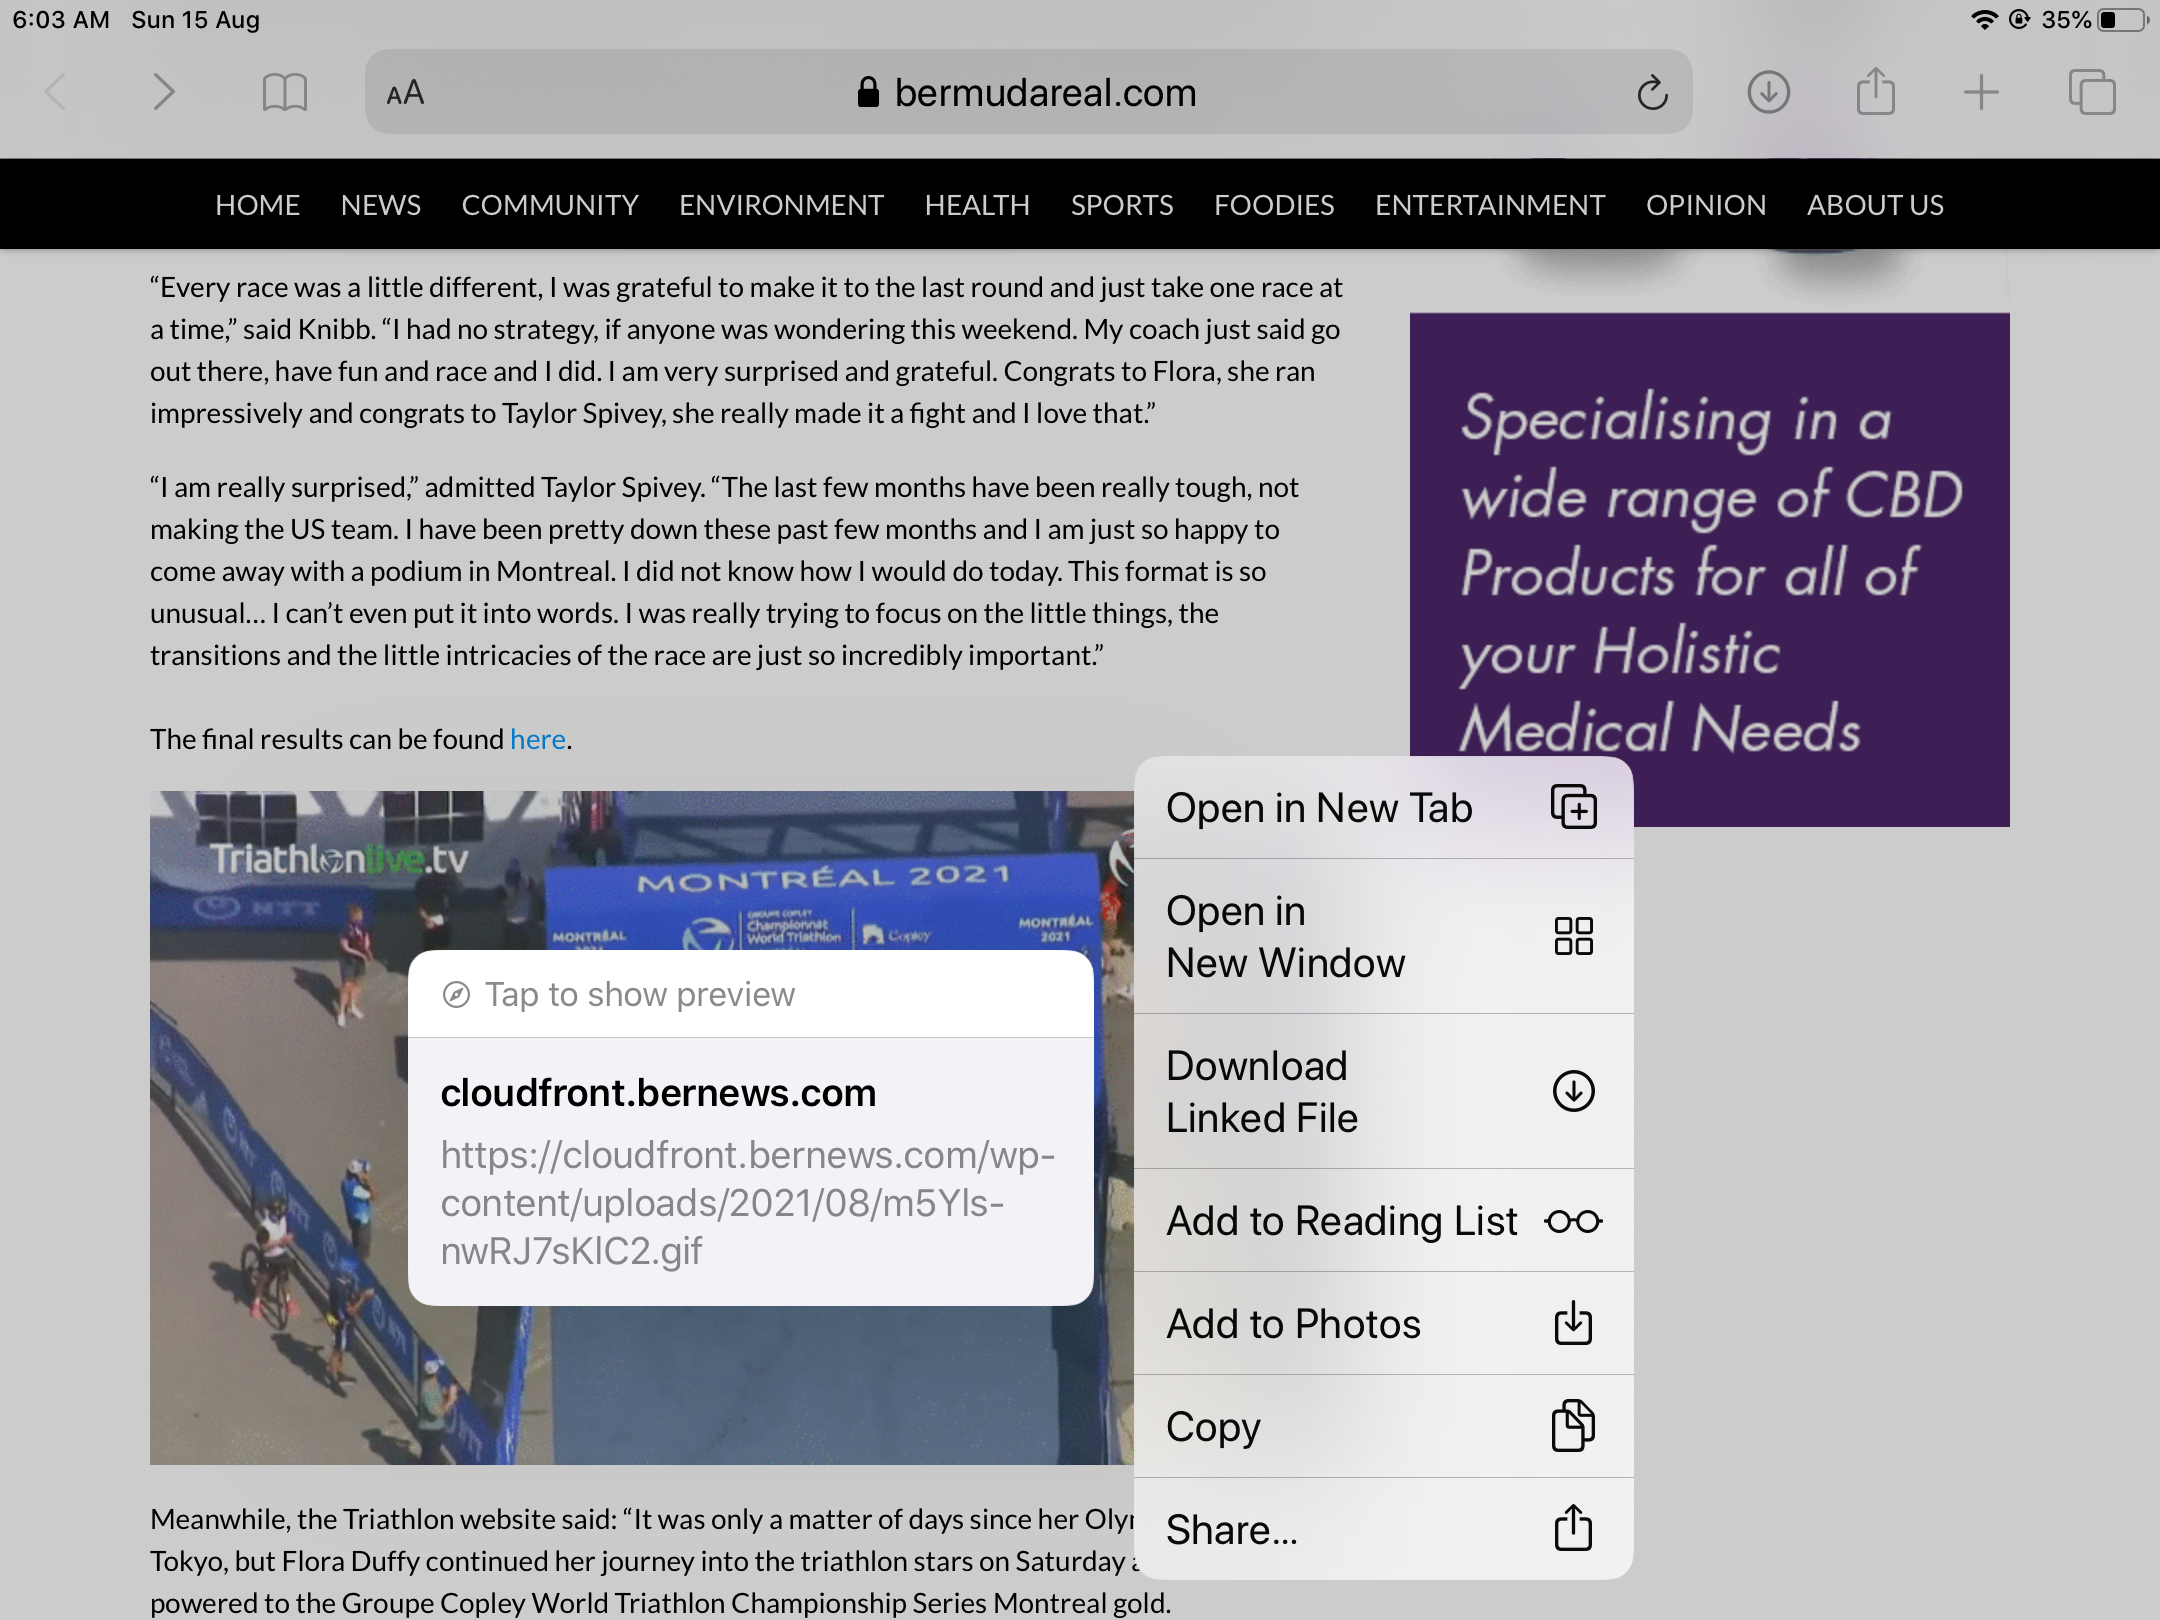This screenshot has width=2160, height=1620.
Task: Choose Copy from the context menu
Action: tap(1383, 1427)
